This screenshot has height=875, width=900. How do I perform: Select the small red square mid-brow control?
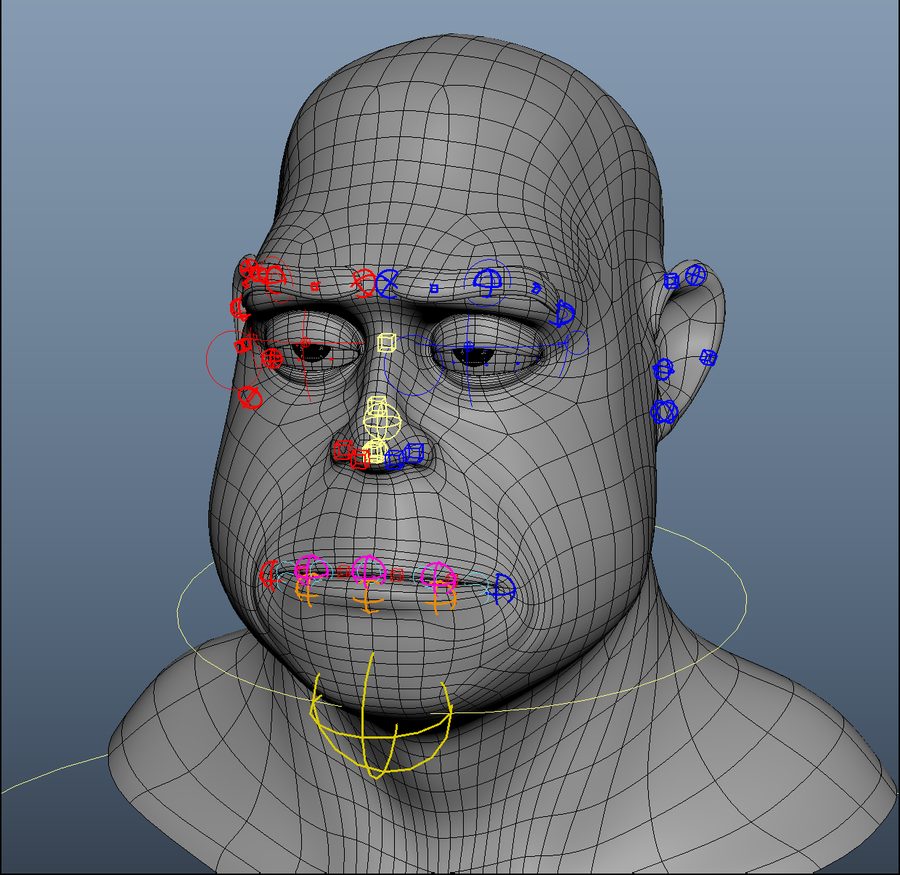315,286
